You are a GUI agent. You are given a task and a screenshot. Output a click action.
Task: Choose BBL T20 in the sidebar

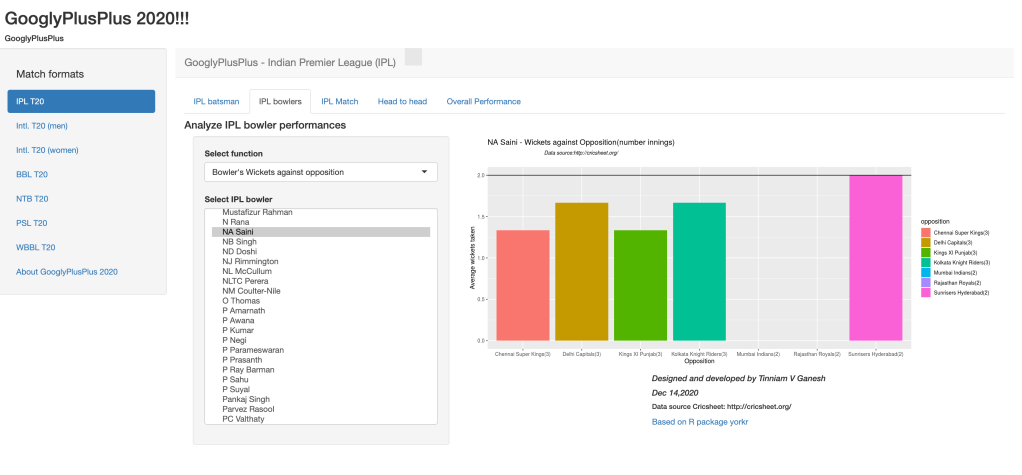point(32,174)
